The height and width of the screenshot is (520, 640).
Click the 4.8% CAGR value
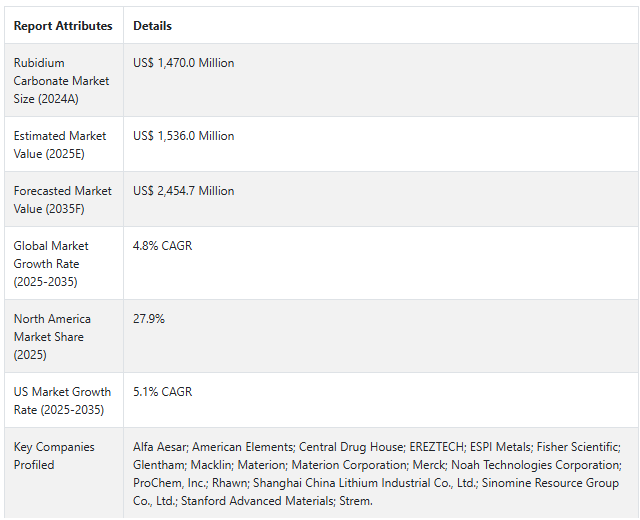pyautogui.click(x=163, y=246)
